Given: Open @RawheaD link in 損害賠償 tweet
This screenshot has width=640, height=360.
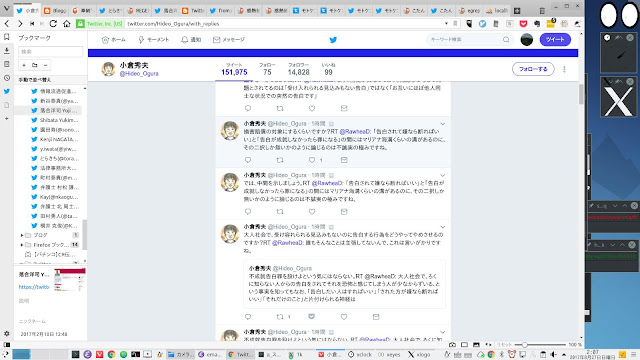Looking at the screenshot, I should (355, 131).
